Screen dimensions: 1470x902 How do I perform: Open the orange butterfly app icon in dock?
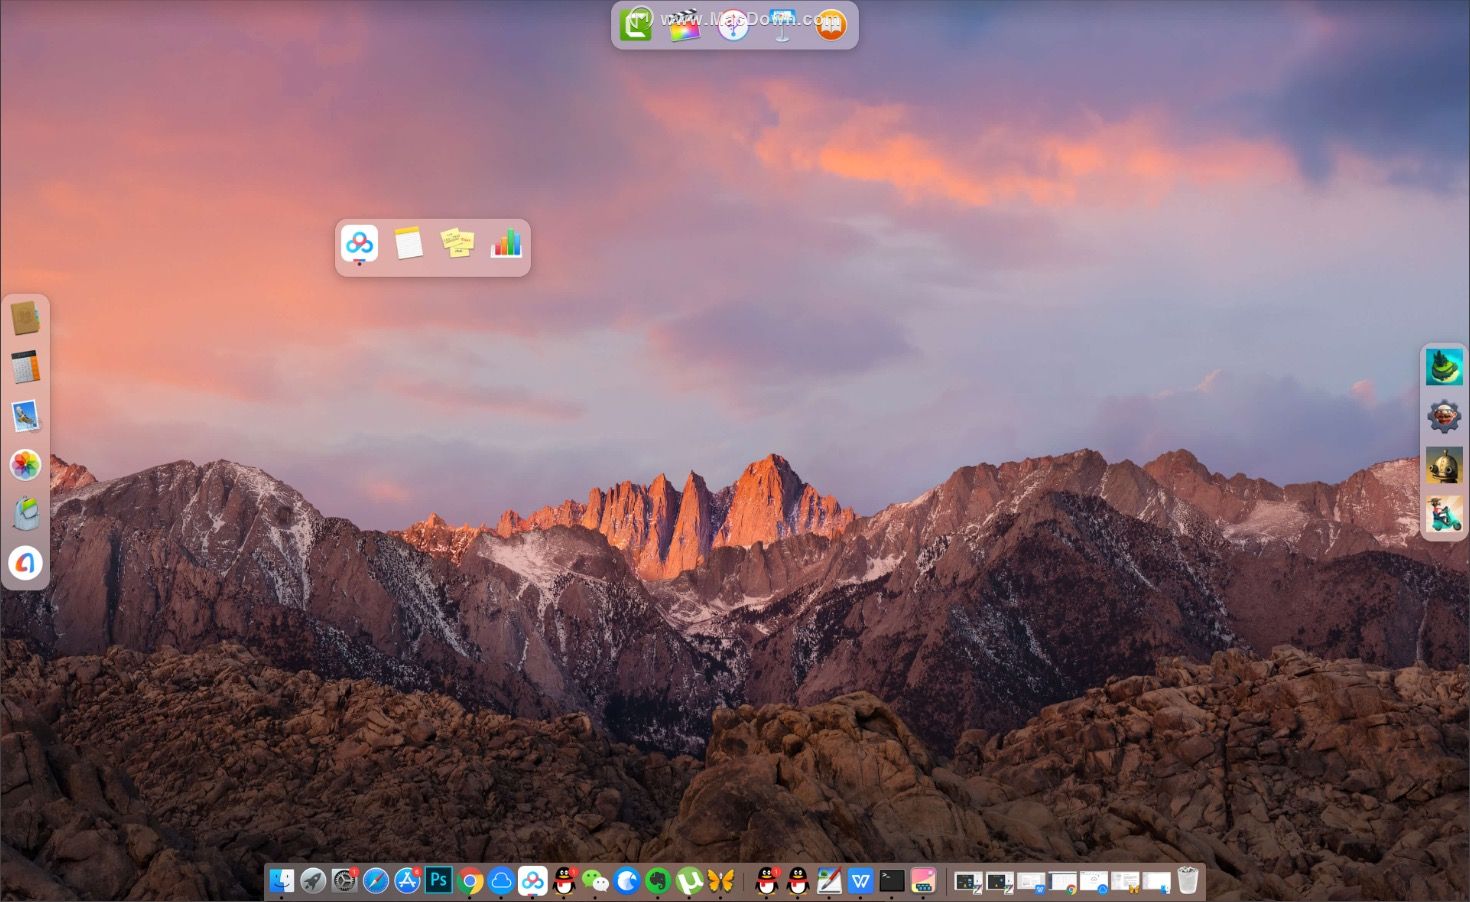coord(720,880)
